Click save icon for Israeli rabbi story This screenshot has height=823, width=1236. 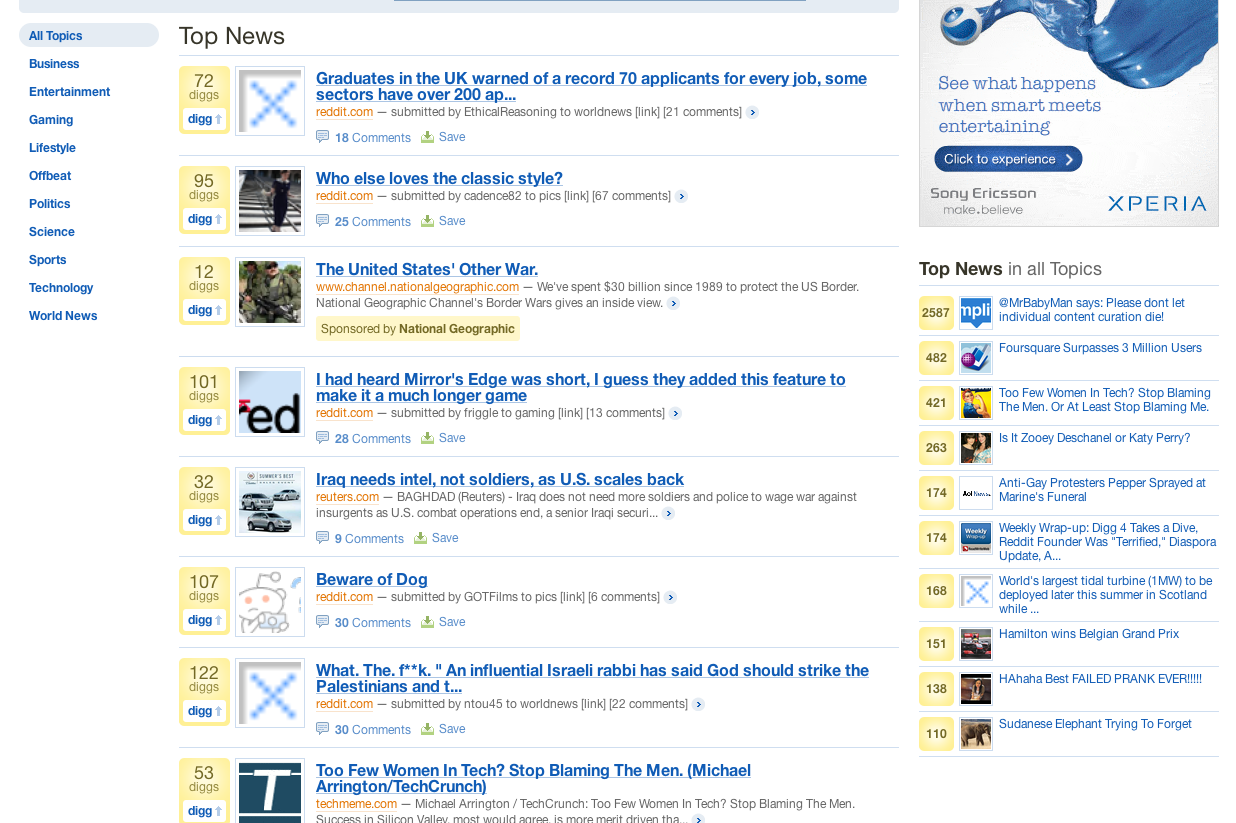point(427,729)
